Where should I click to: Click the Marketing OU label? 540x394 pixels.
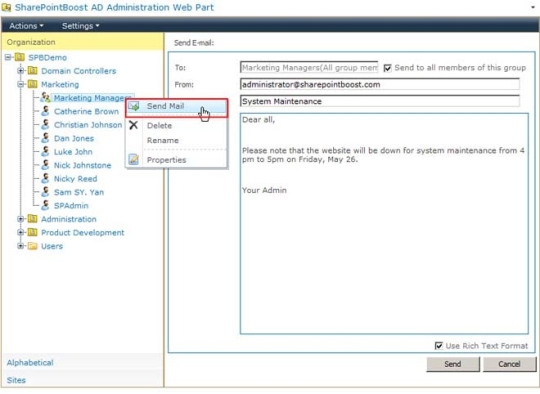pyautogui.click(x=60, y=84)
